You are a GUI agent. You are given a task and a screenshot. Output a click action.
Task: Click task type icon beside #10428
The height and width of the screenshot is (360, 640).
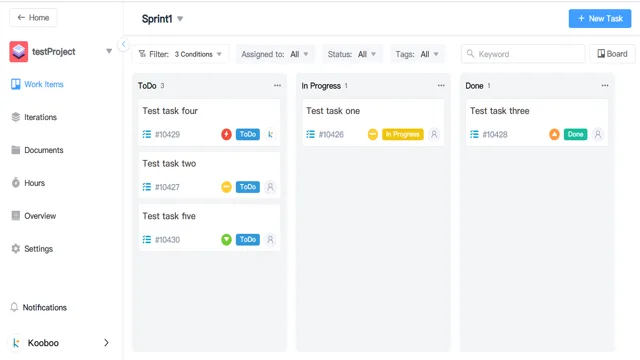click(x=474, y=134)
